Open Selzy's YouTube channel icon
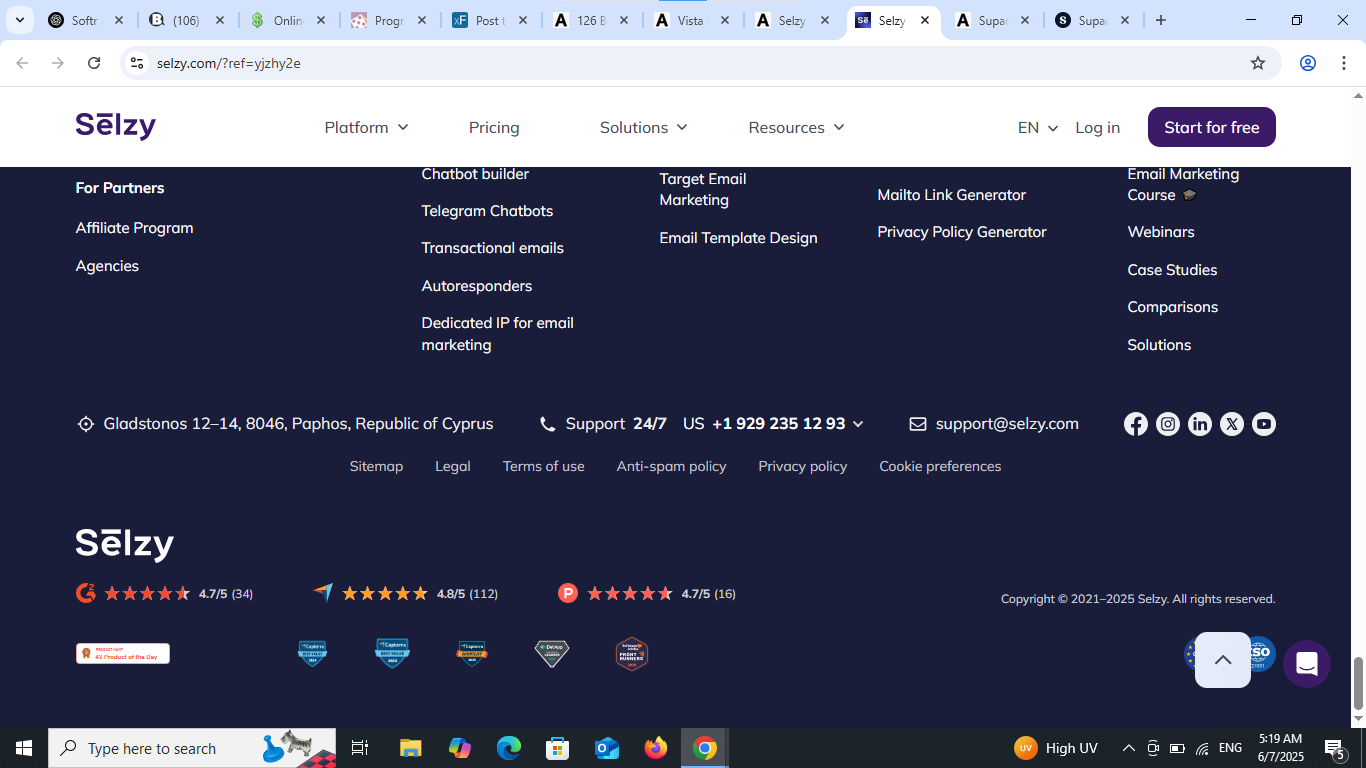1366x768 pixels. (1264, 424)
